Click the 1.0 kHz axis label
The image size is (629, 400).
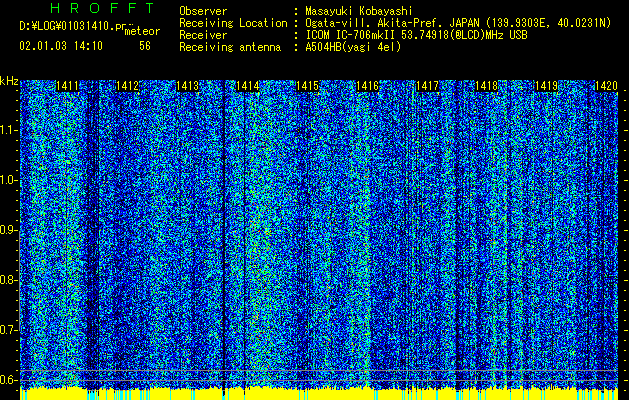click(x=8, y=180)
